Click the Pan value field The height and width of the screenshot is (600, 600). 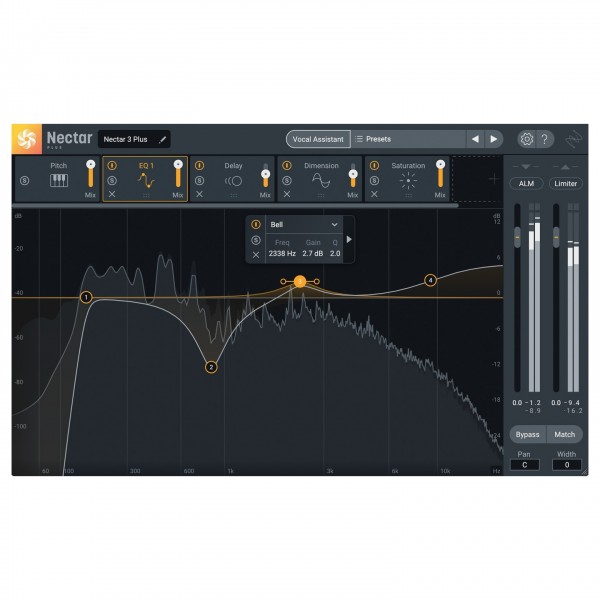[525, 465]
